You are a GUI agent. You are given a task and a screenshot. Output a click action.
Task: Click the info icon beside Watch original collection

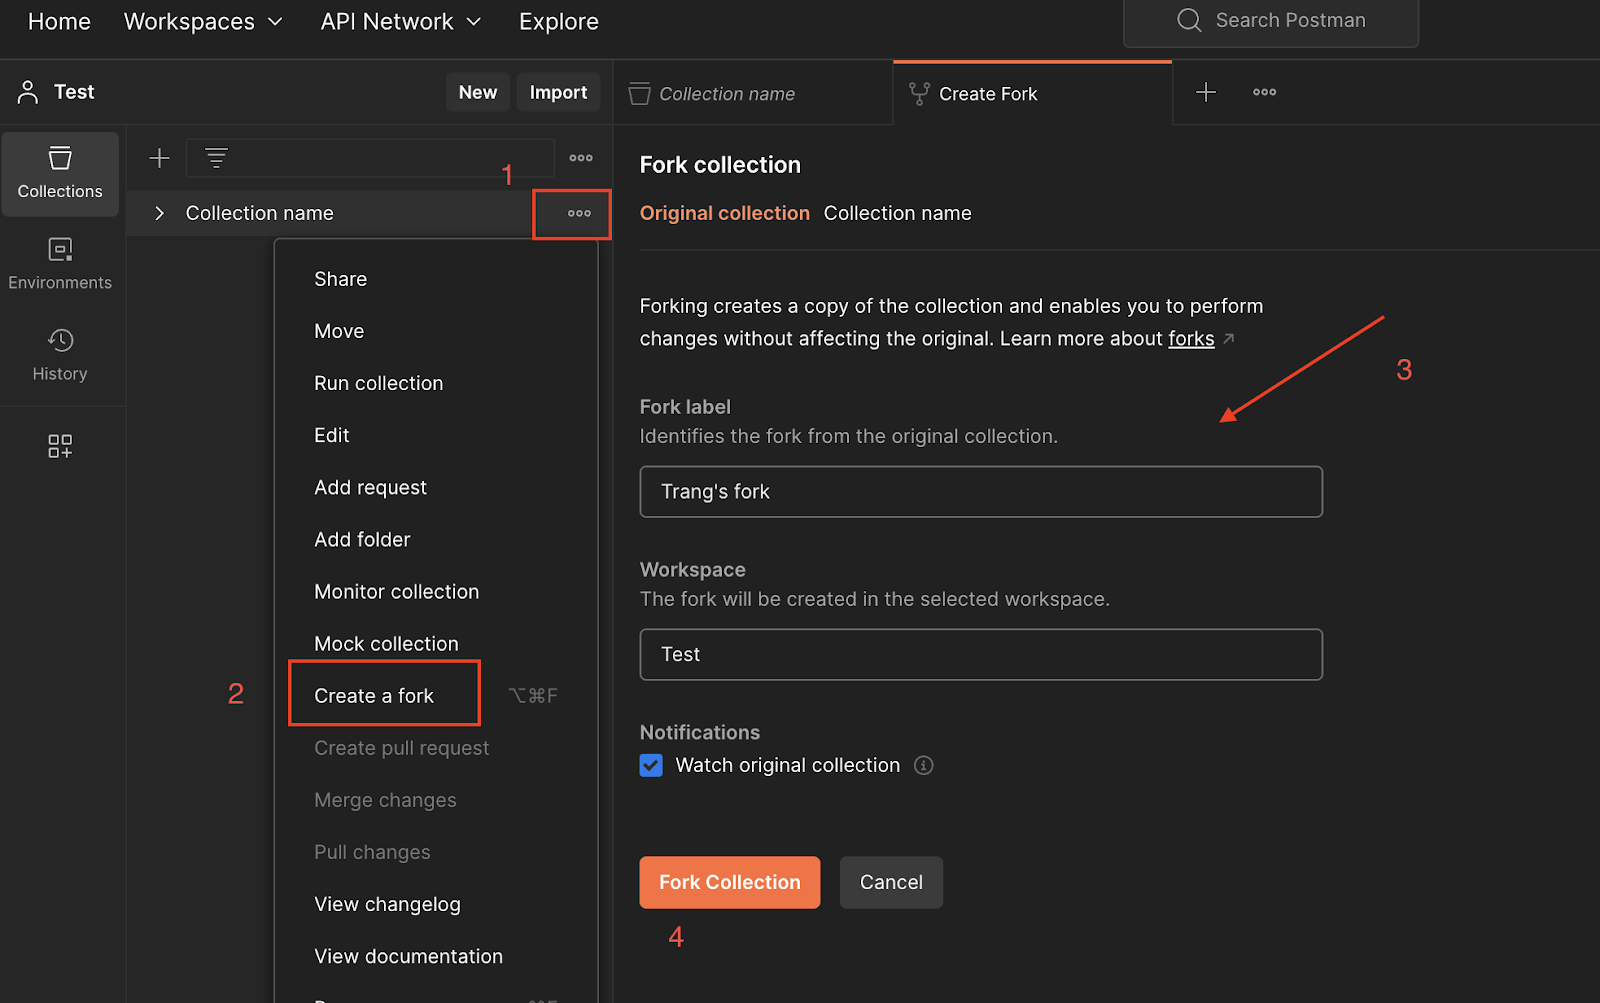click(924, 765)
